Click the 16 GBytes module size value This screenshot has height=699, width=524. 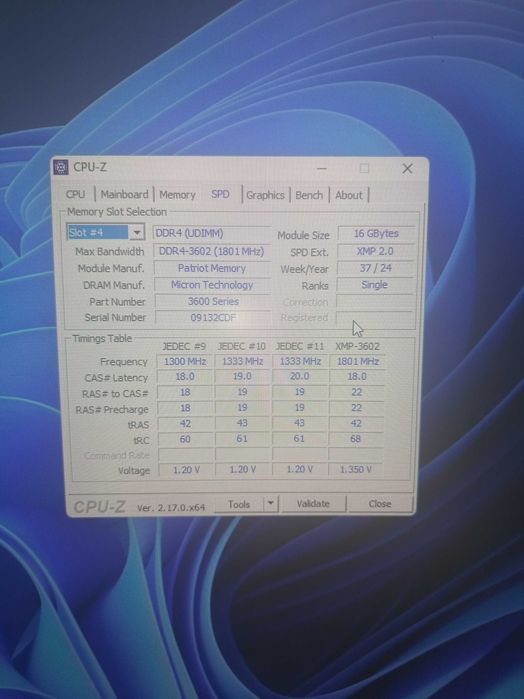point(376,234)
